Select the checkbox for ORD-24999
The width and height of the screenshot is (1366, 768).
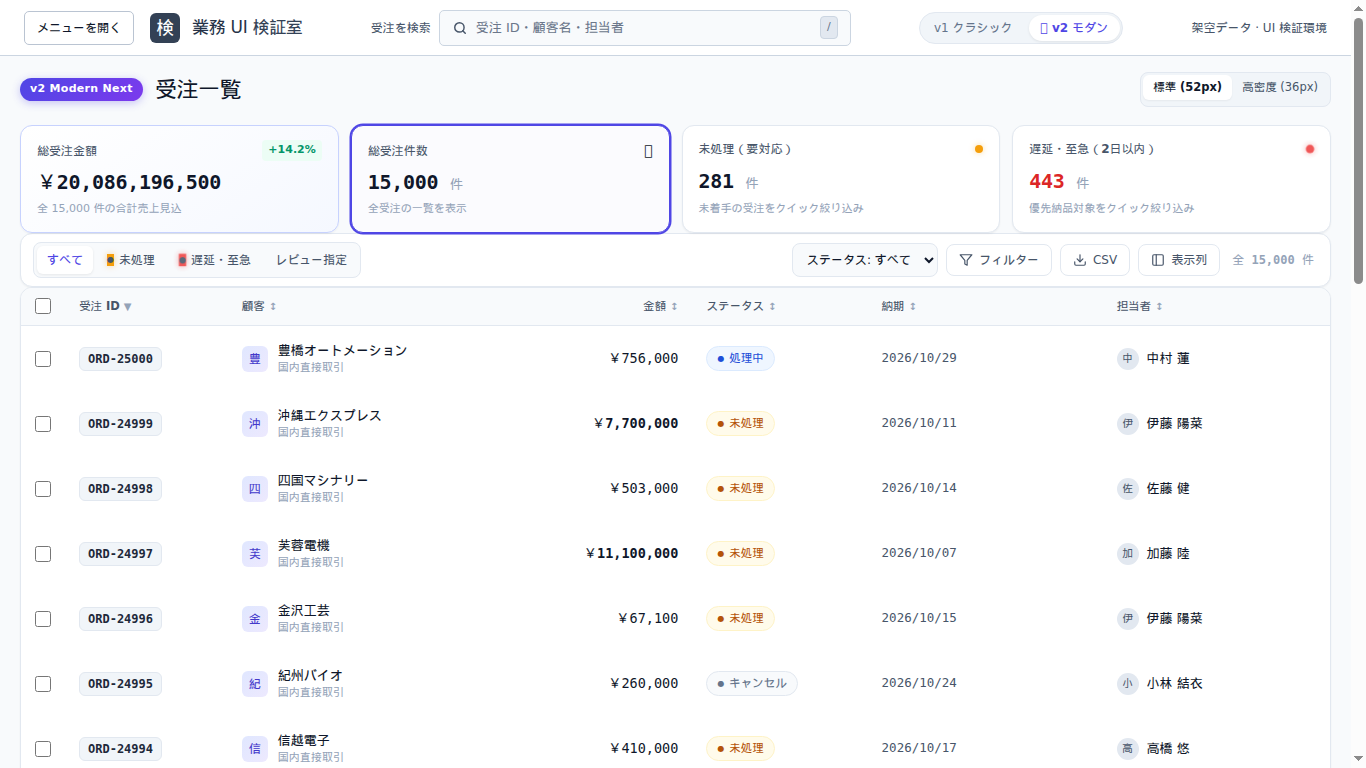click(x=43, y=424)
